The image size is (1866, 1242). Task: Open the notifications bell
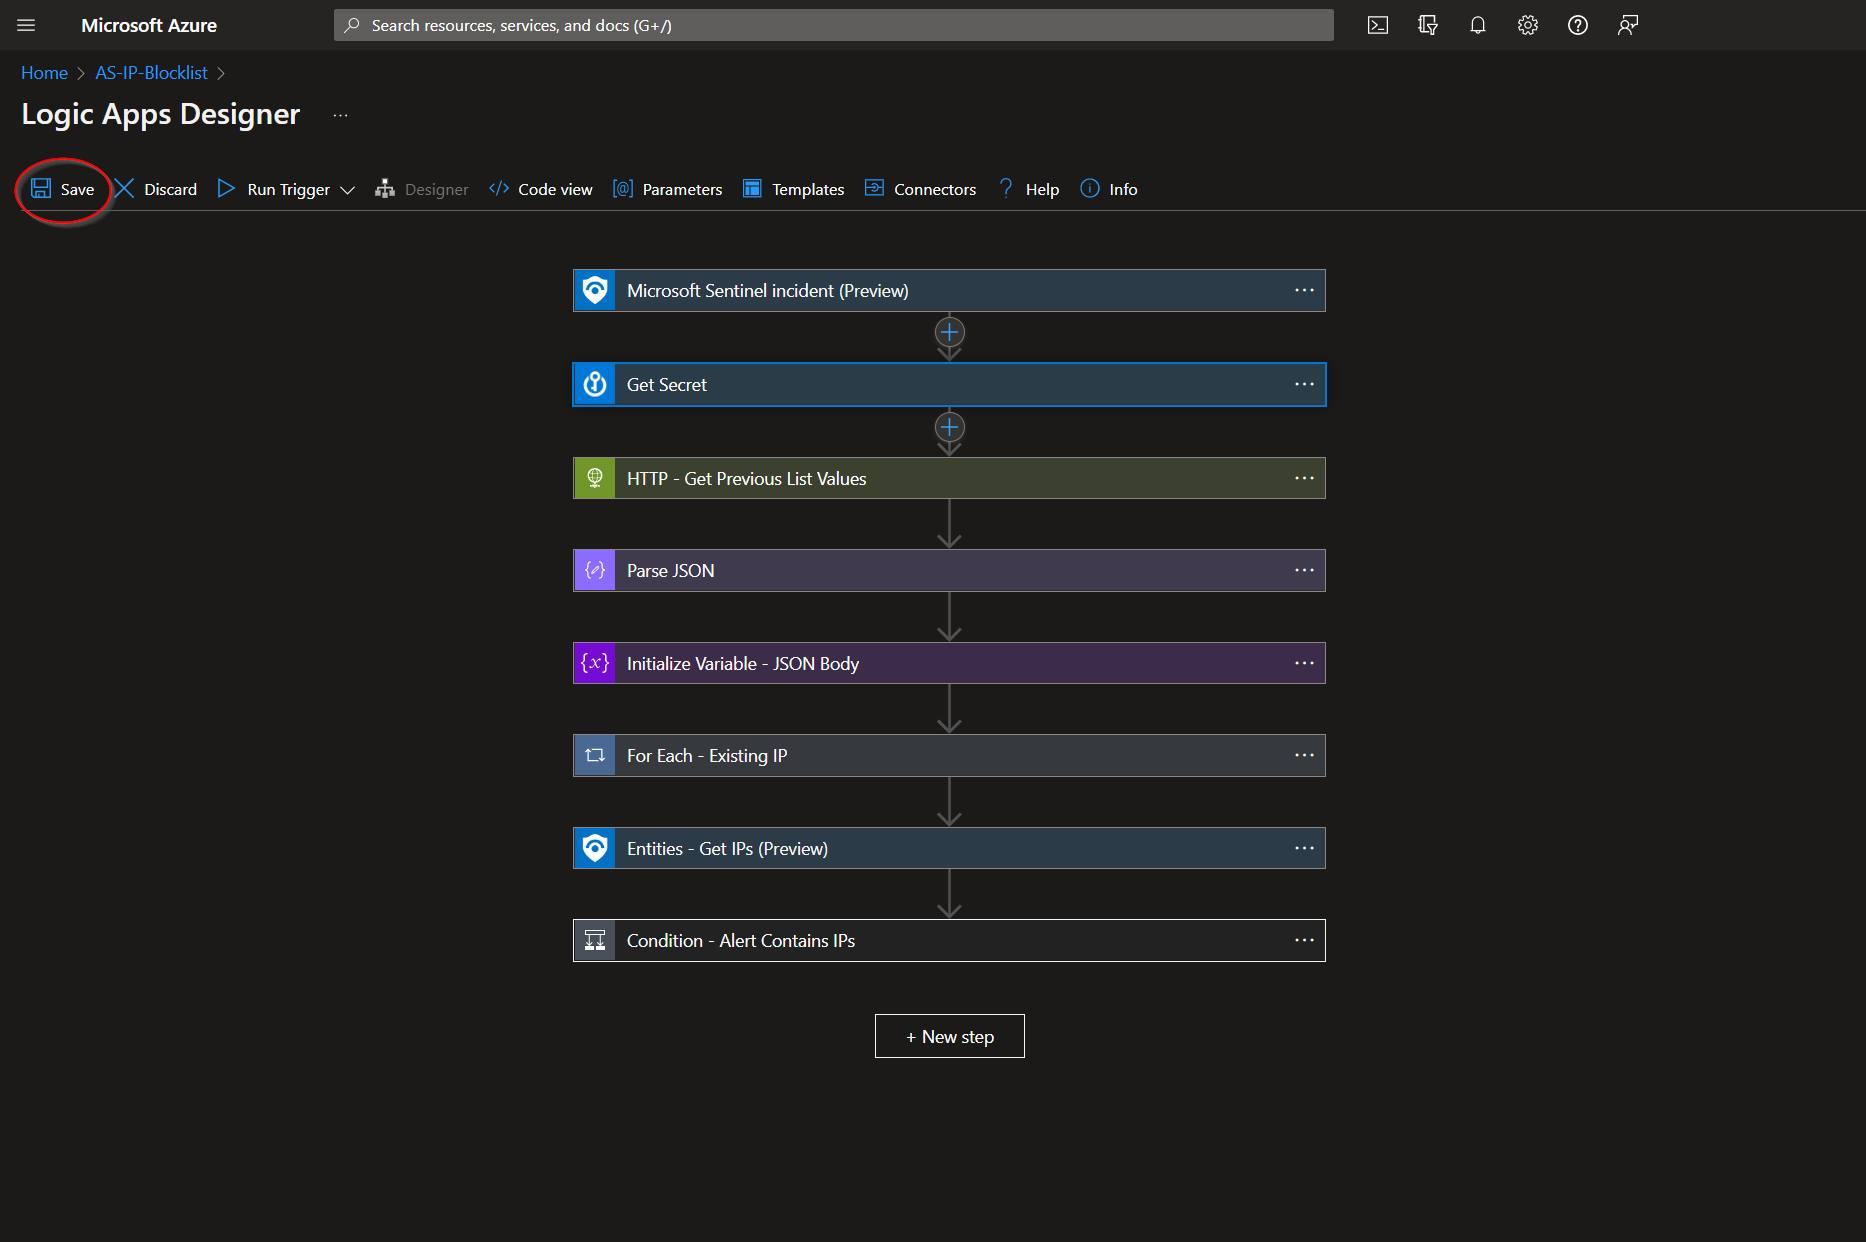tap(1478, 25)
